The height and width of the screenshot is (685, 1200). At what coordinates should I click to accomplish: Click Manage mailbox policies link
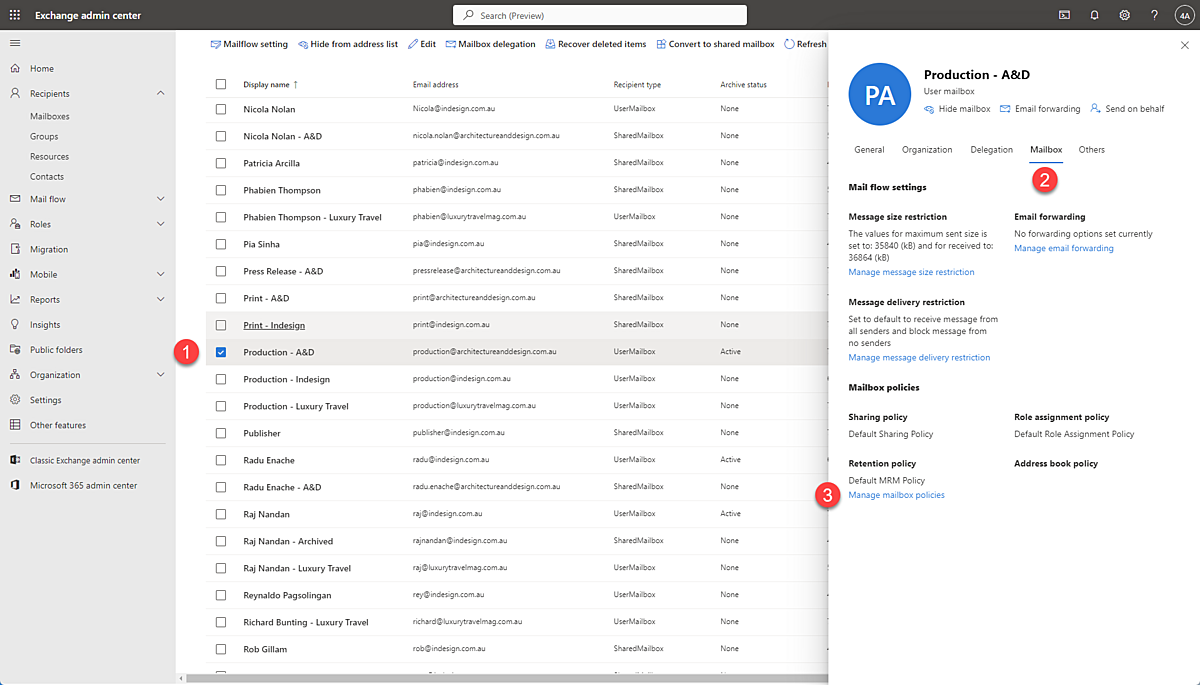896,495
